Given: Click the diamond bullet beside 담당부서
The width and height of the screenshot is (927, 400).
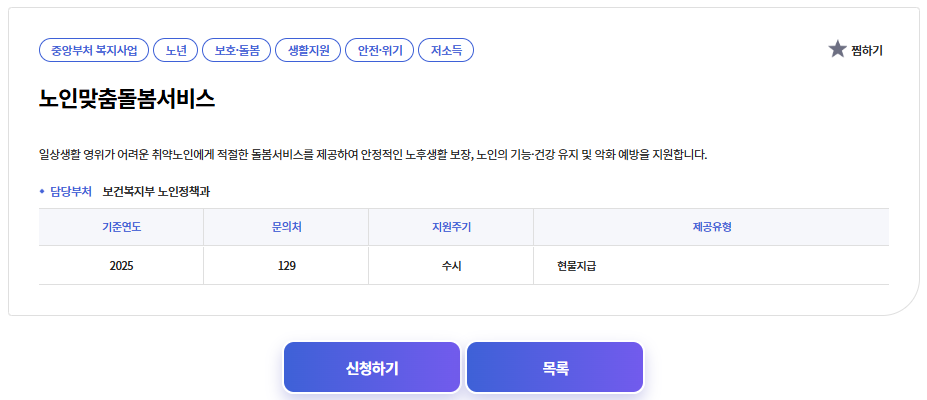Looking at the screenshot, I should (42, 191).
